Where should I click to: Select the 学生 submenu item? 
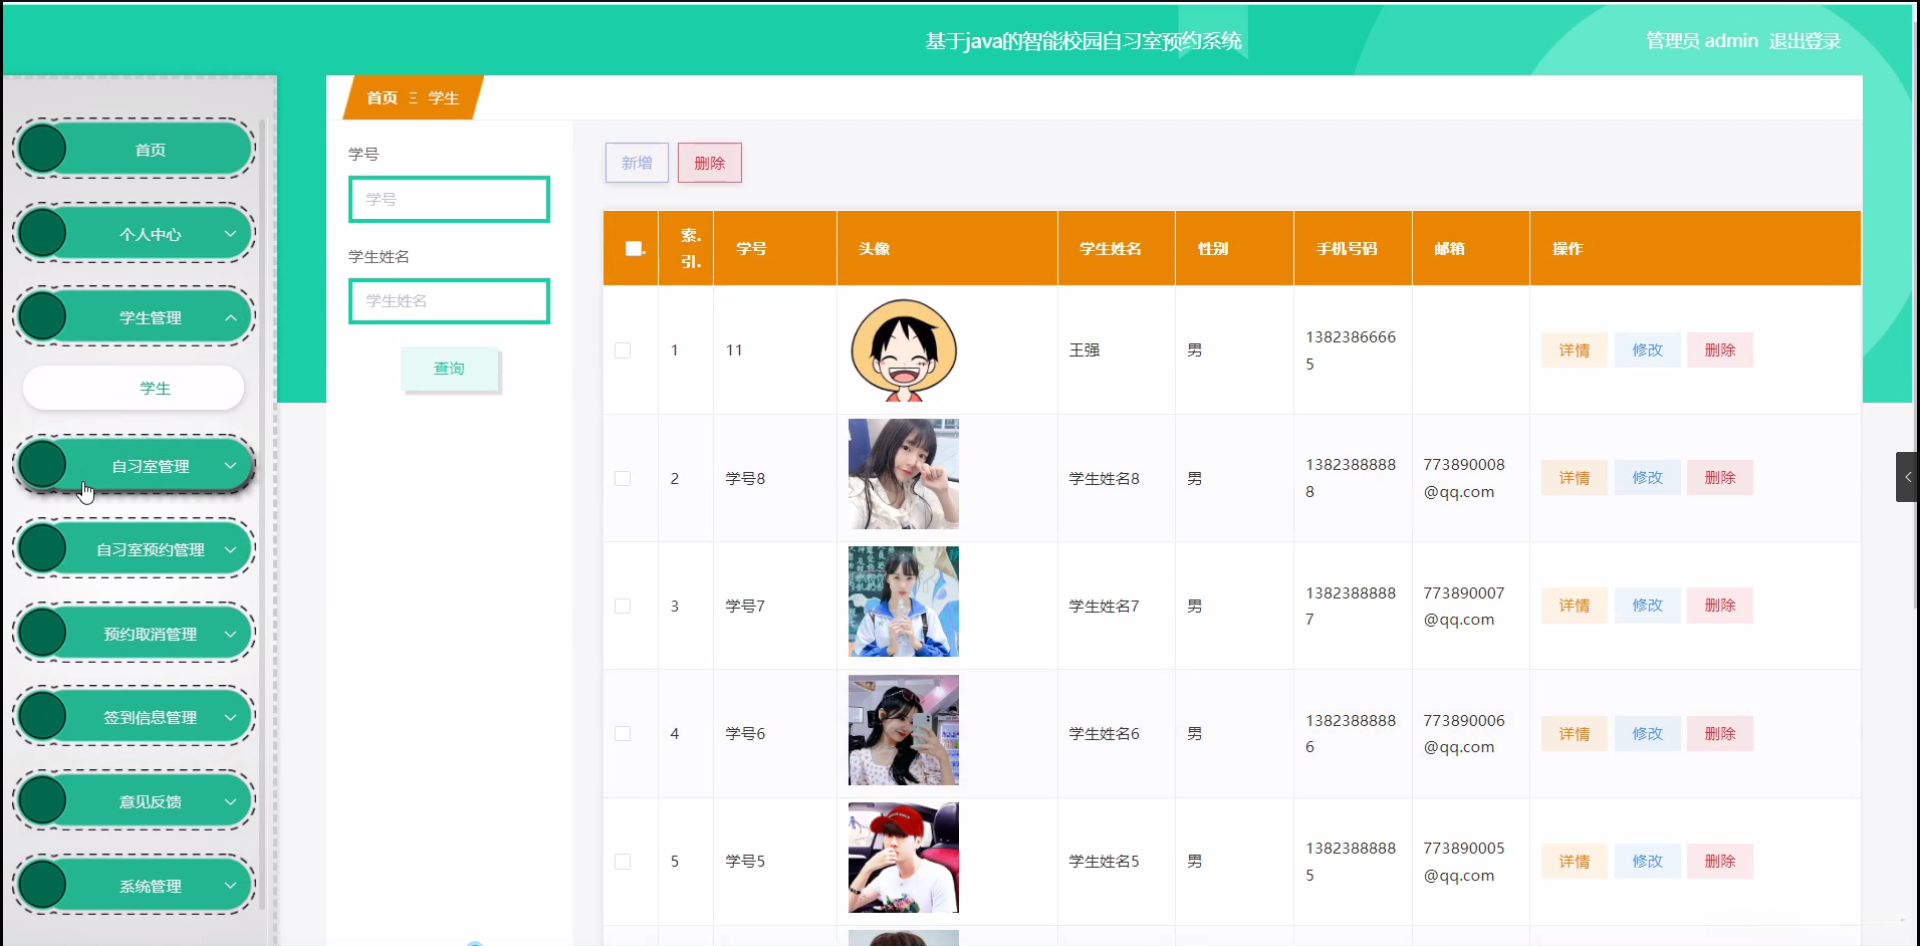click(134, 388)
